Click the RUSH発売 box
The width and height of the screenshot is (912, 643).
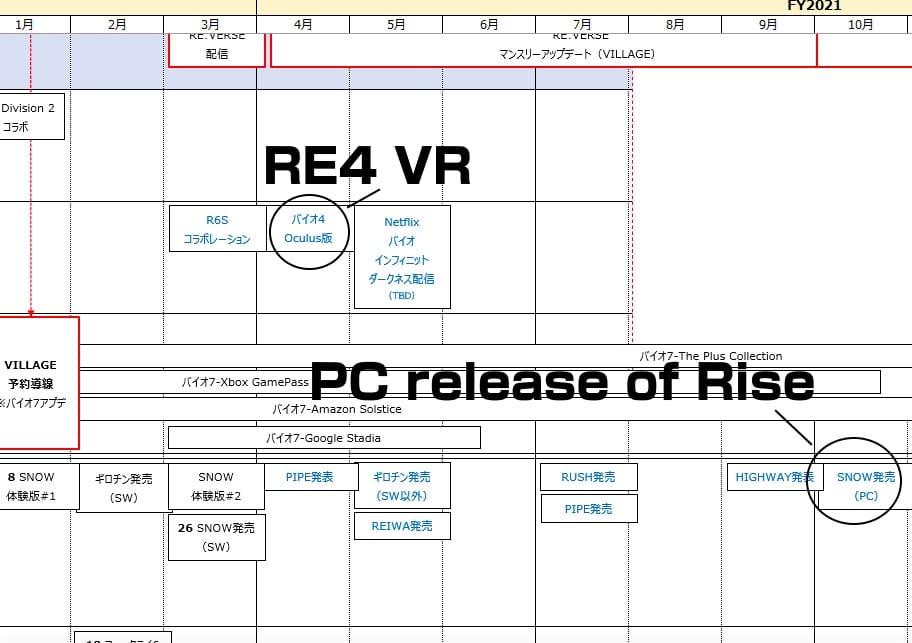[588, 477]
